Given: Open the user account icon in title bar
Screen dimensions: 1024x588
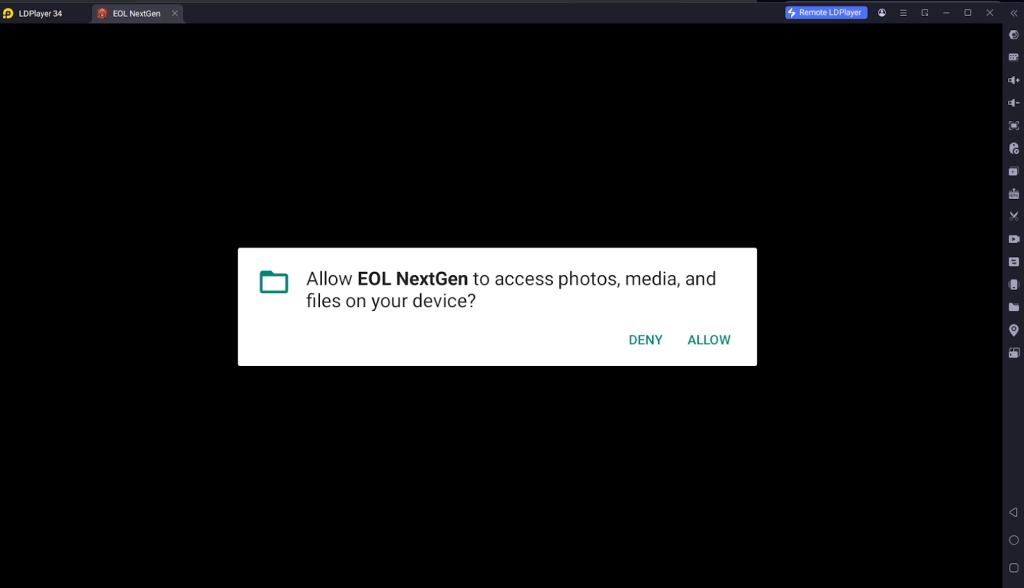Looking at the screenshot, I should pos(882,12).
